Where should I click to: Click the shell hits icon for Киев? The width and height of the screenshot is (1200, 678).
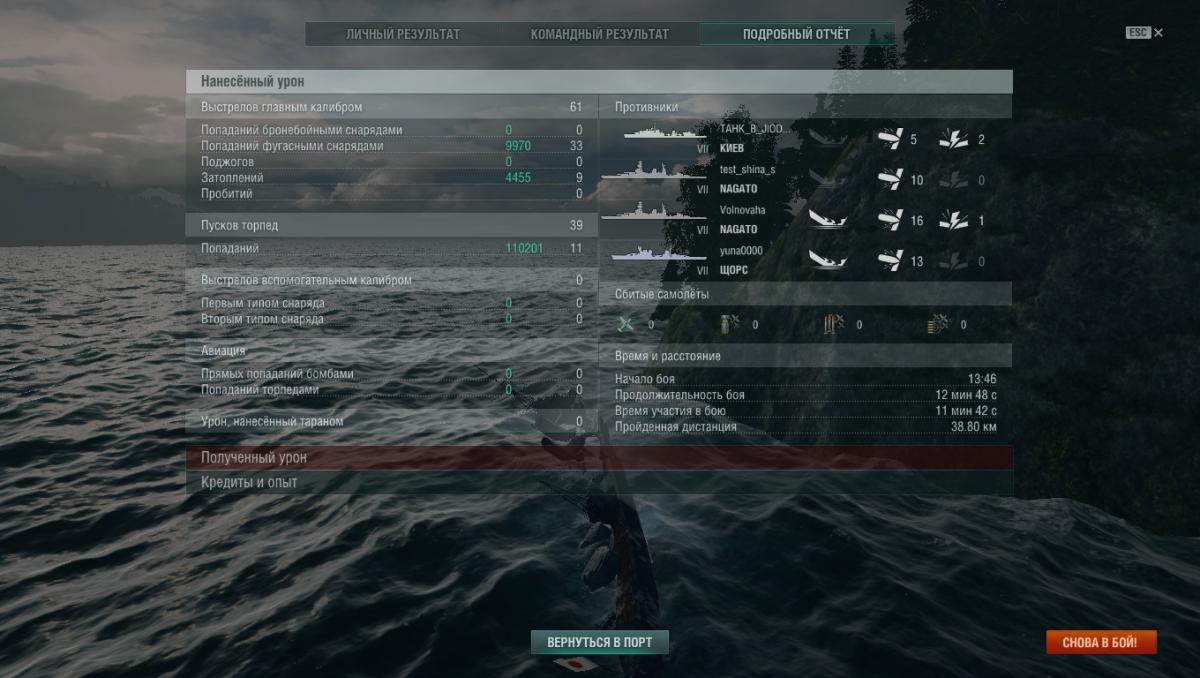[891, 139]
